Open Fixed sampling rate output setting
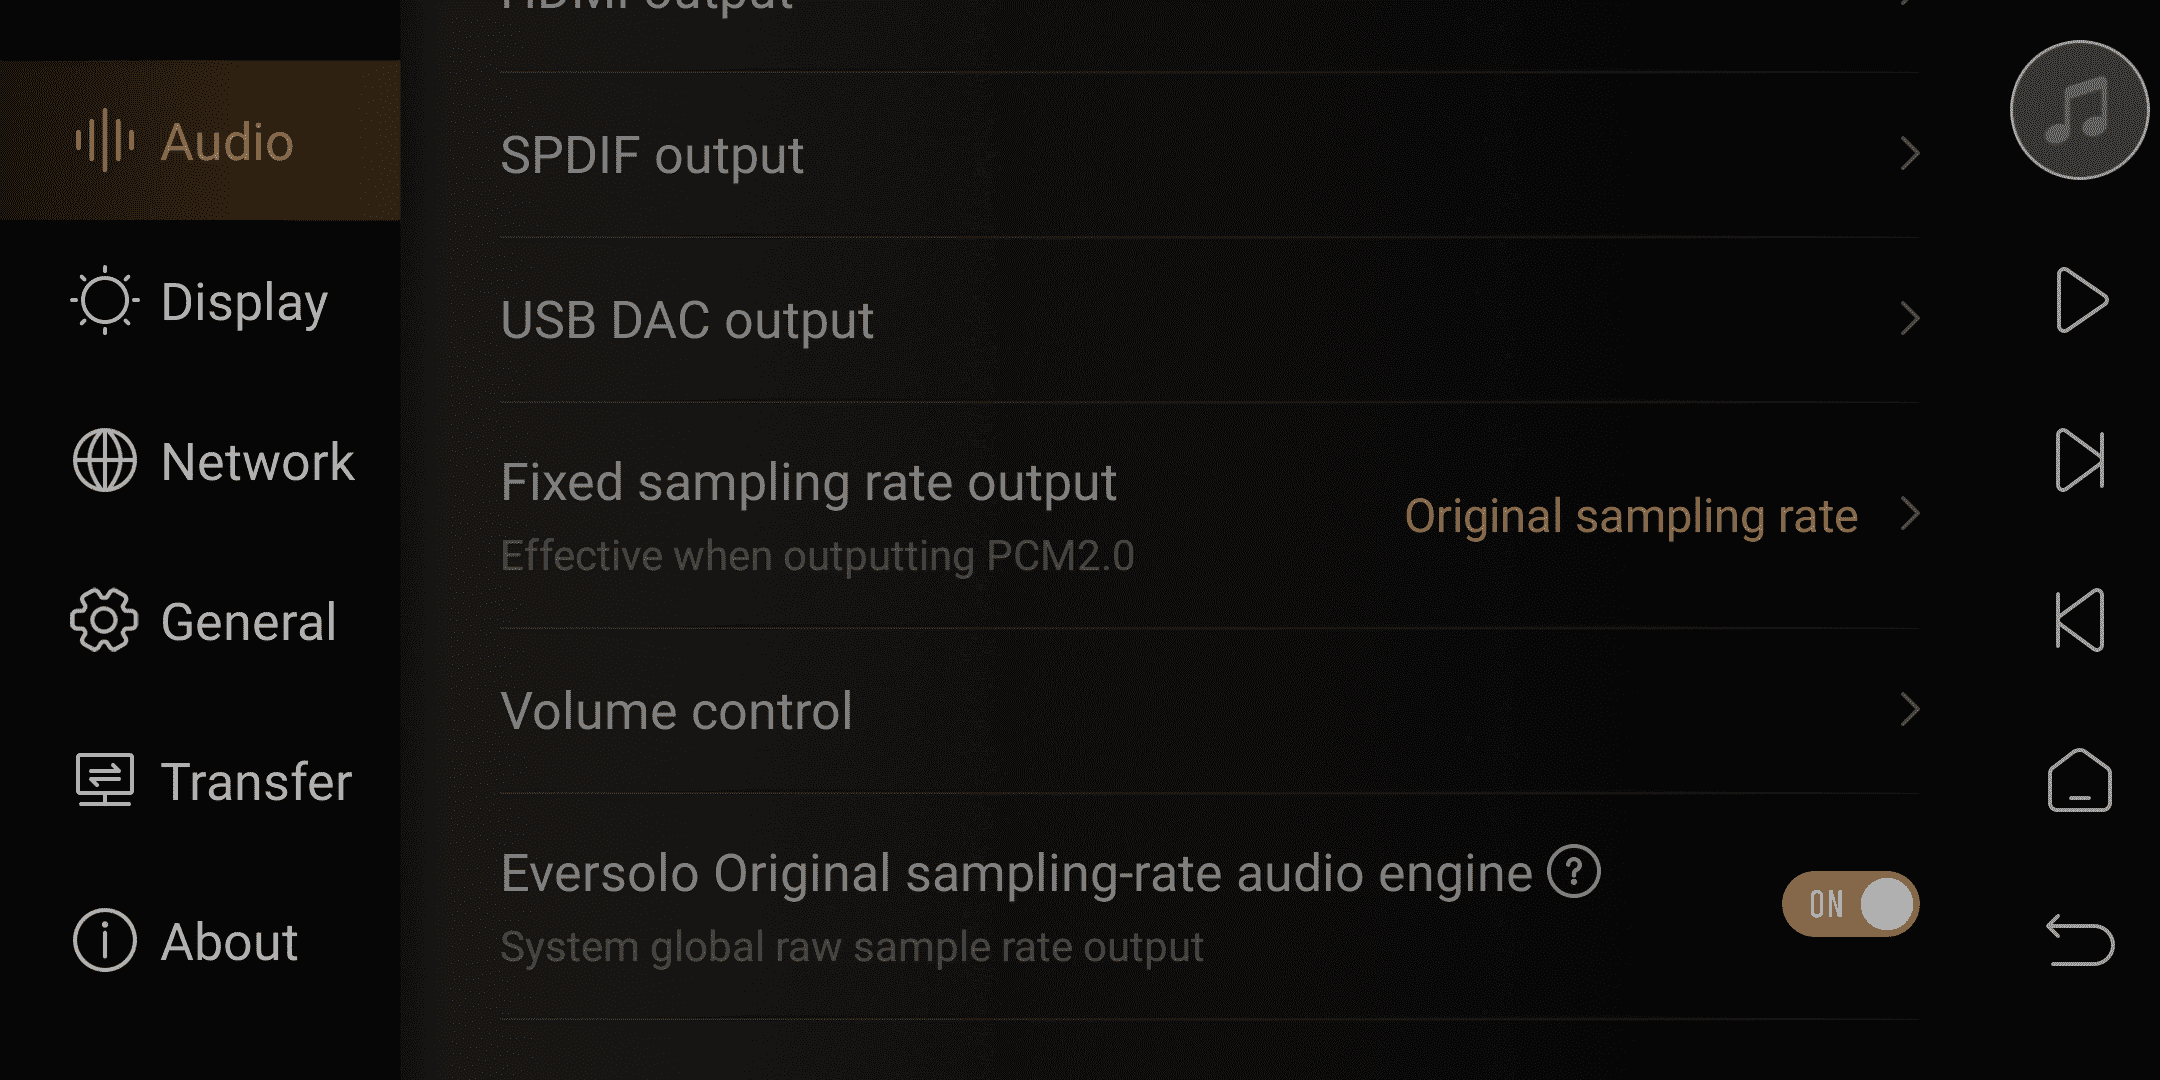This screenshot has height=1080, width=2160. 1210,516
